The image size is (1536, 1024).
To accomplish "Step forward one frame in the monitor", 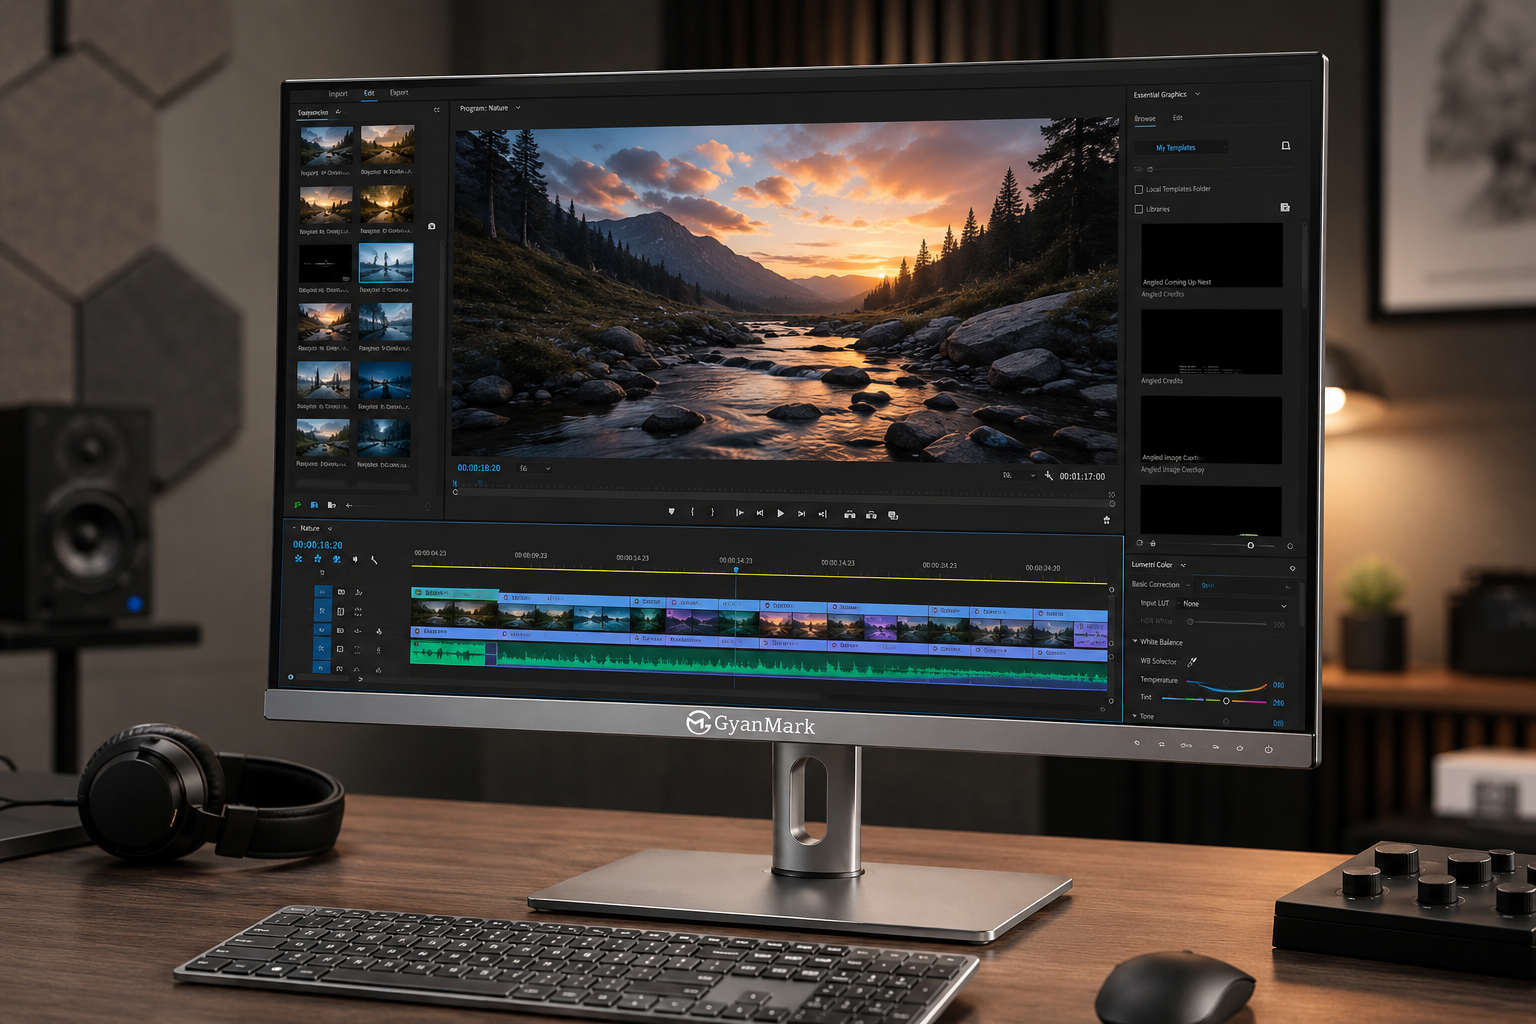I will point(801,514).
